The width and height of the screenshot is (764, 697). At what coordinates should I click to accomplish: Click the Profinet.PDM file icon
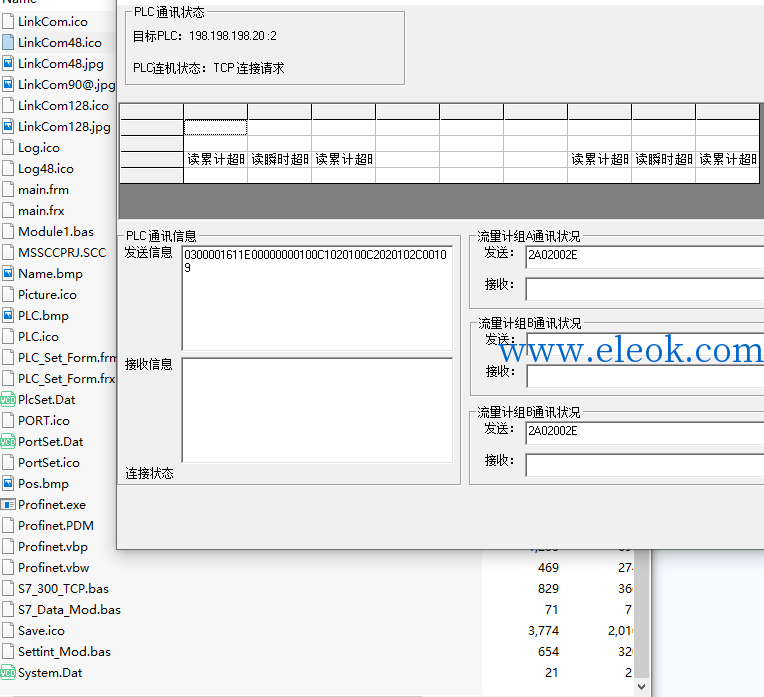coord(8,525)
